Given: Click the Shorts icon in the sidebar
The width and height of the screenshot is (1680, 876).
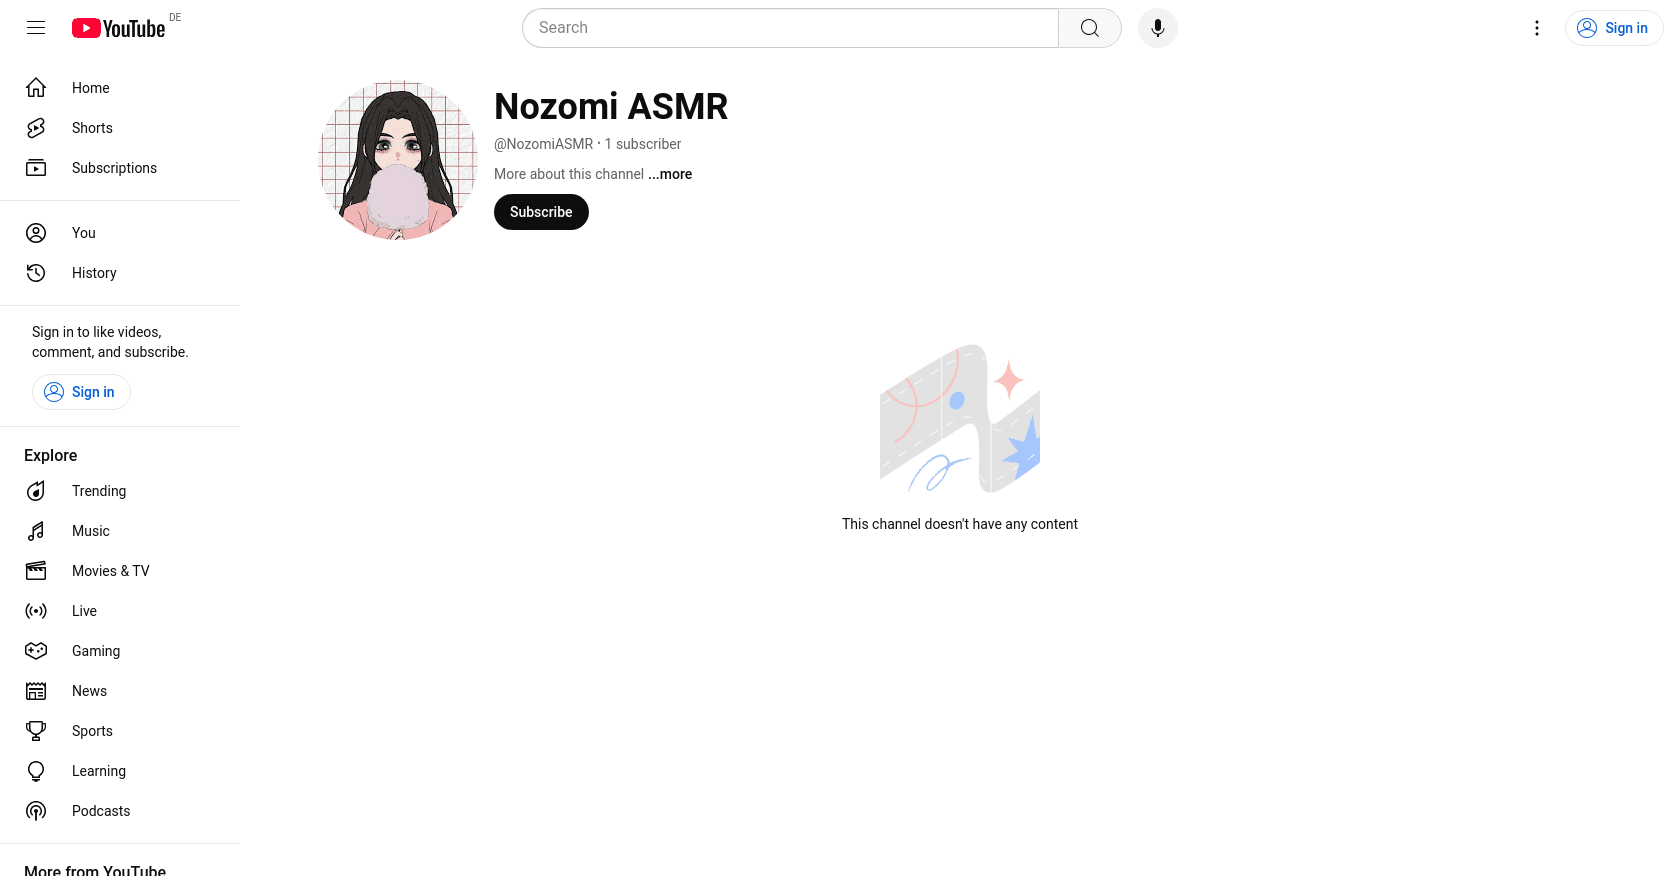Looking at the screenshot, I should click(x=36, y=128).
